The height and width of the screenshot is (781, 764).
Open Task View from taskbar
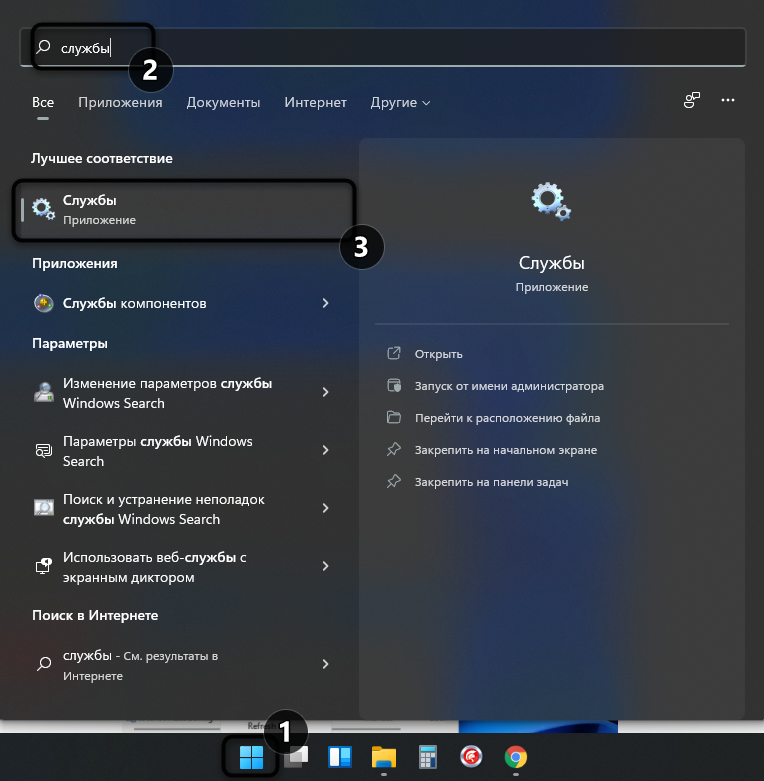296,757
